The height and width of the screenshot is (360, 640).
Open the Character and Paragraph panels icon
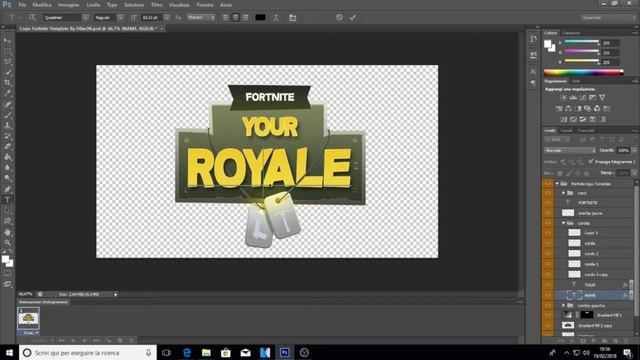click(x=293, y=18)
